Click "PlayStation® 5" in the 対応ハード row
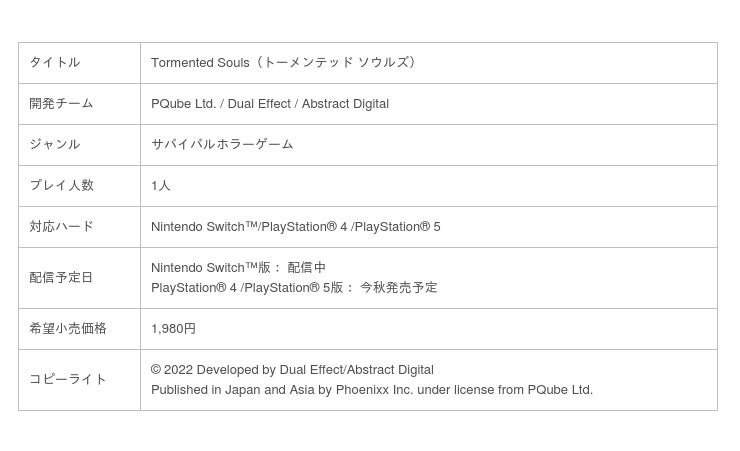The height and width of the screenshot is (451, 740). (x=397, y=226)
